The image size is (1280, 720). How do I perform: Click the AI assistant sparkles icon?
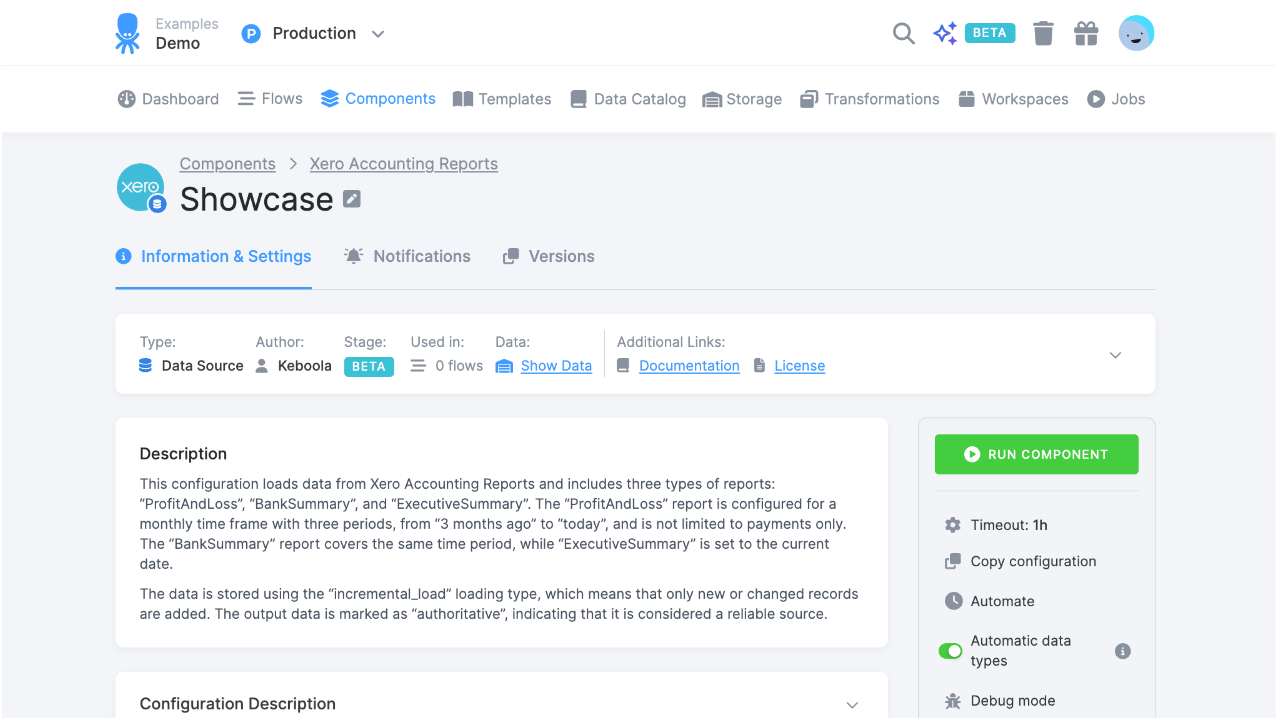(x=944, y=33)
